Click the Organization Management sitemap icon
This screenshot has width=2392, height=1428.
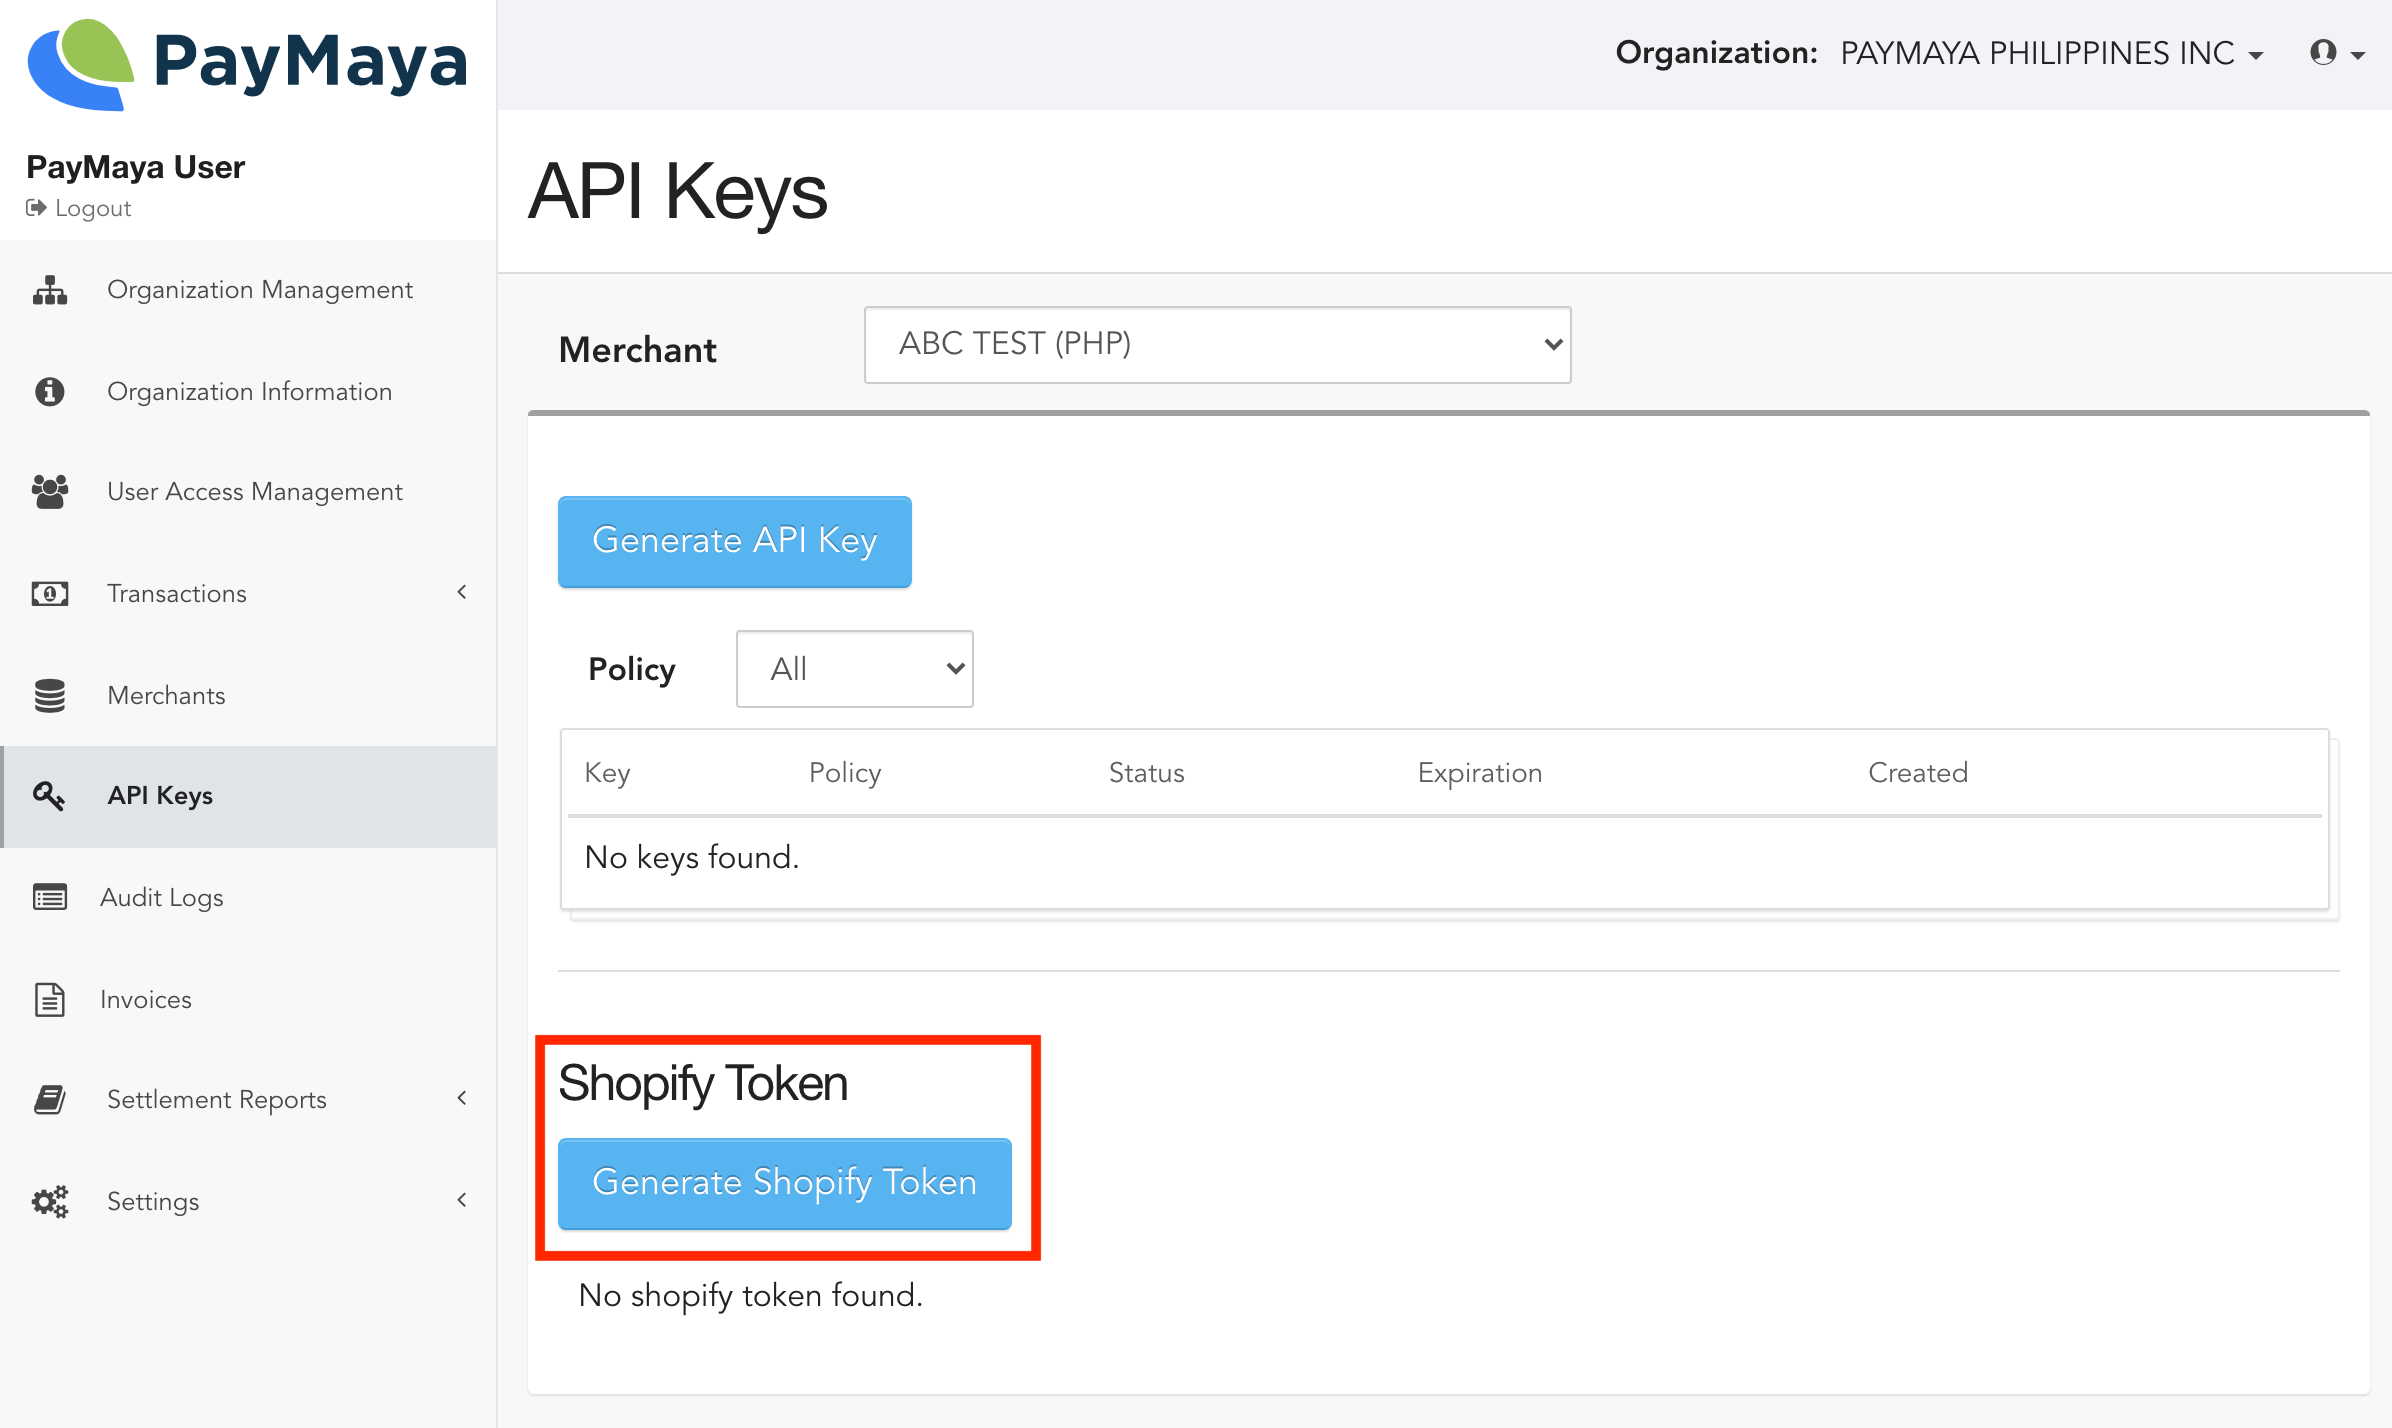click(50, 290)
